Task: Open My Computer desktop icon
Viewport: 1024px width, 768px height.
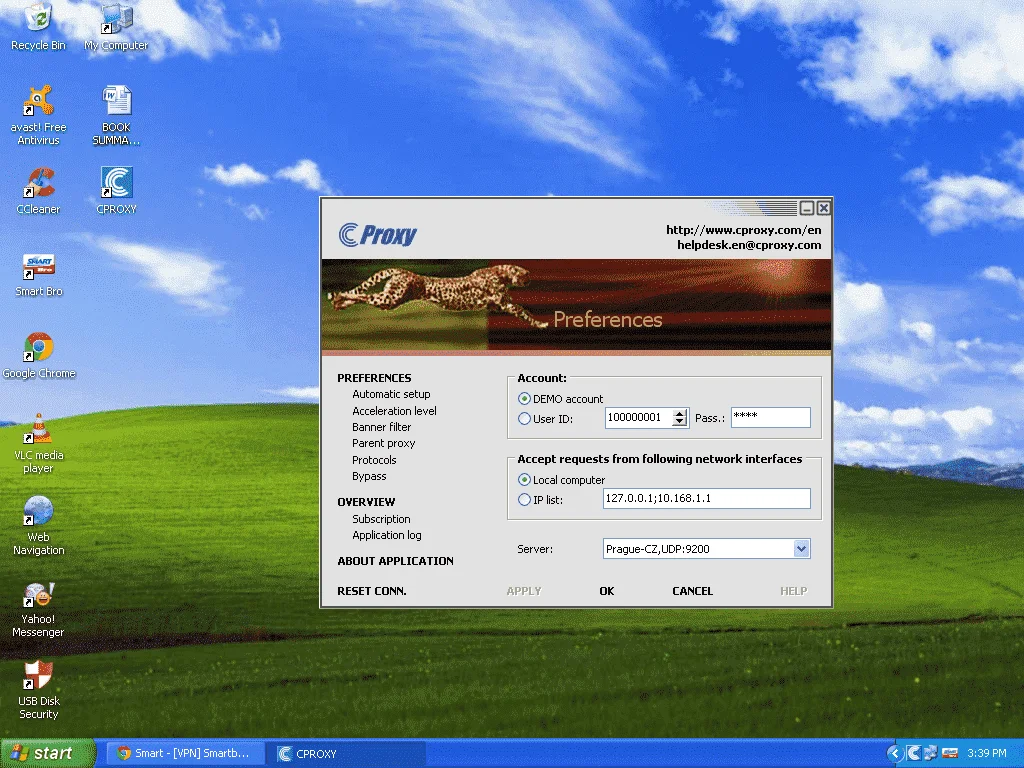Action: [116, 26]
